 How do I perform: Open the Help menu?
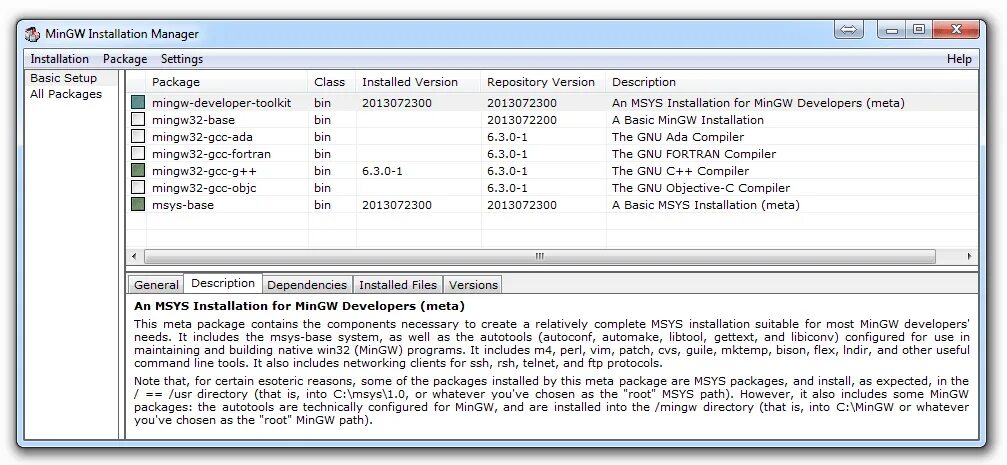959,58
